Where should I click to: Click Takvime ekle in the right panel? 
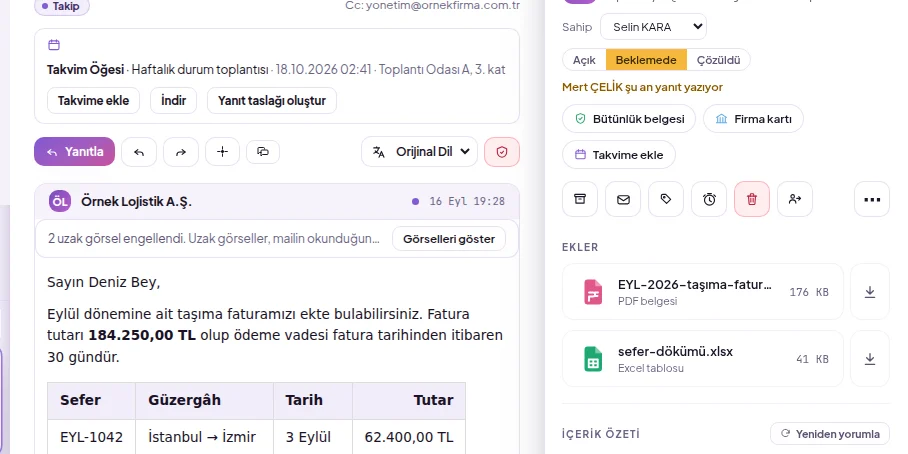coord(619,155)
